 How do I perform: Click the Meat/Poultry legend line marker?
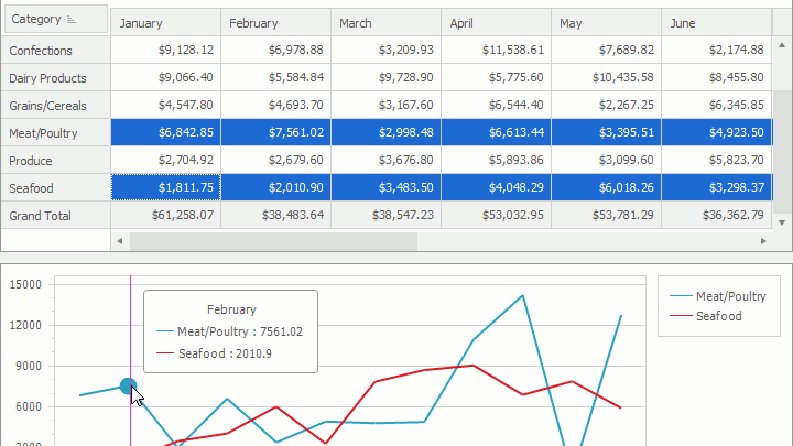click(681, 296)
